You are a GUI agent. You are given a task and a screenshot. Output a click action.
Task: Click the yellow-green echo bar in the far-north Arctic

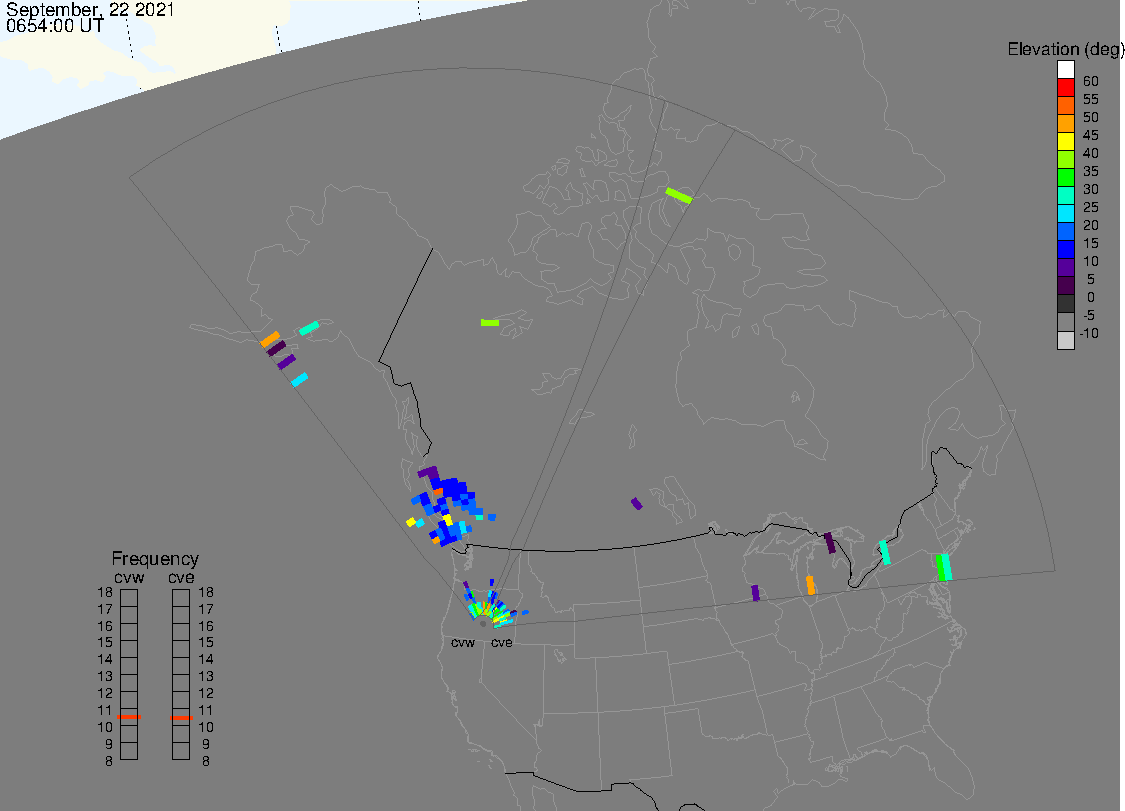(x=679, y=195)
